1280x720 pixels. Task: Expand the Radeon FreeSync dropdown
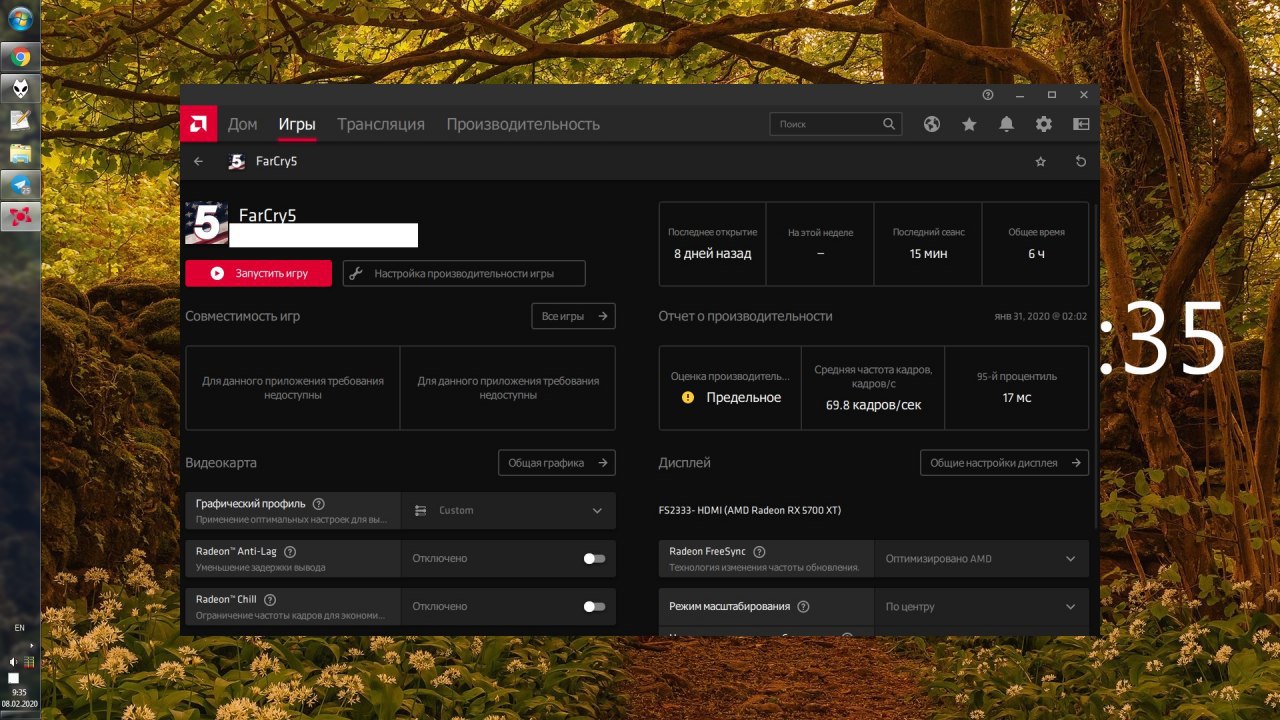click(982, 558)
